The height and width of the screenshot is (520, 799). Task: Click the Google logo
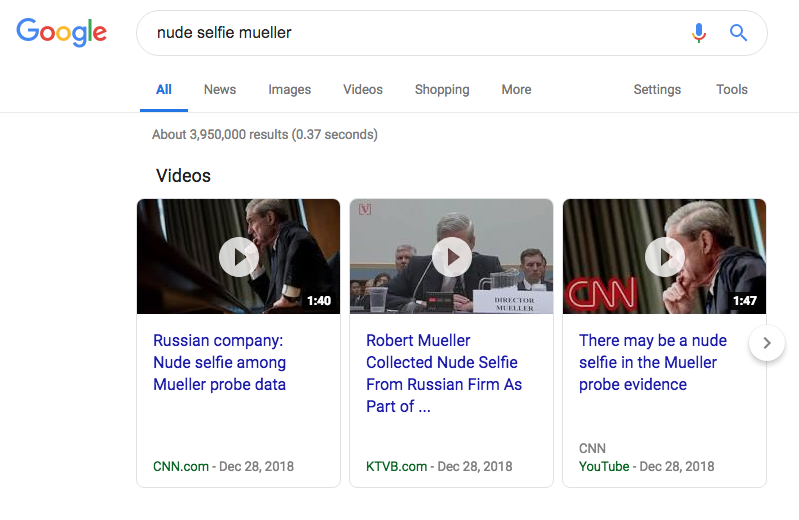point(61,32)
